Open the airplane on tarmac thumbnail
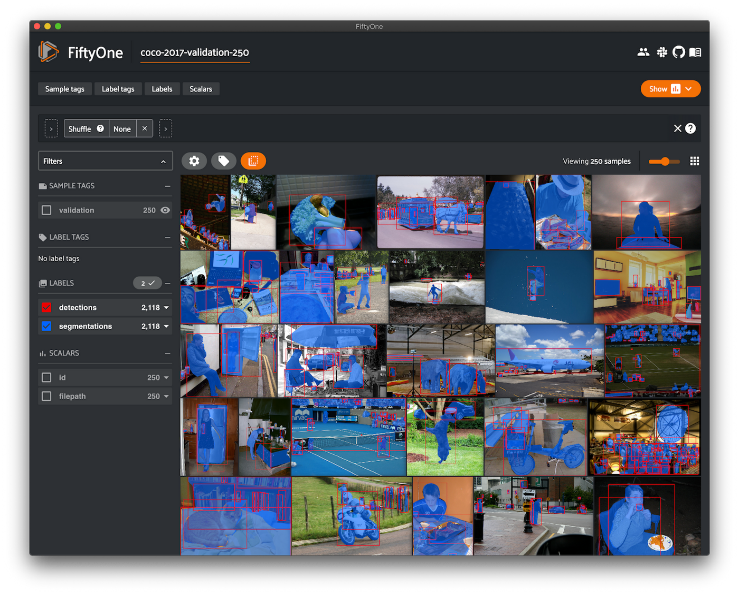 (x=550, y=361)
